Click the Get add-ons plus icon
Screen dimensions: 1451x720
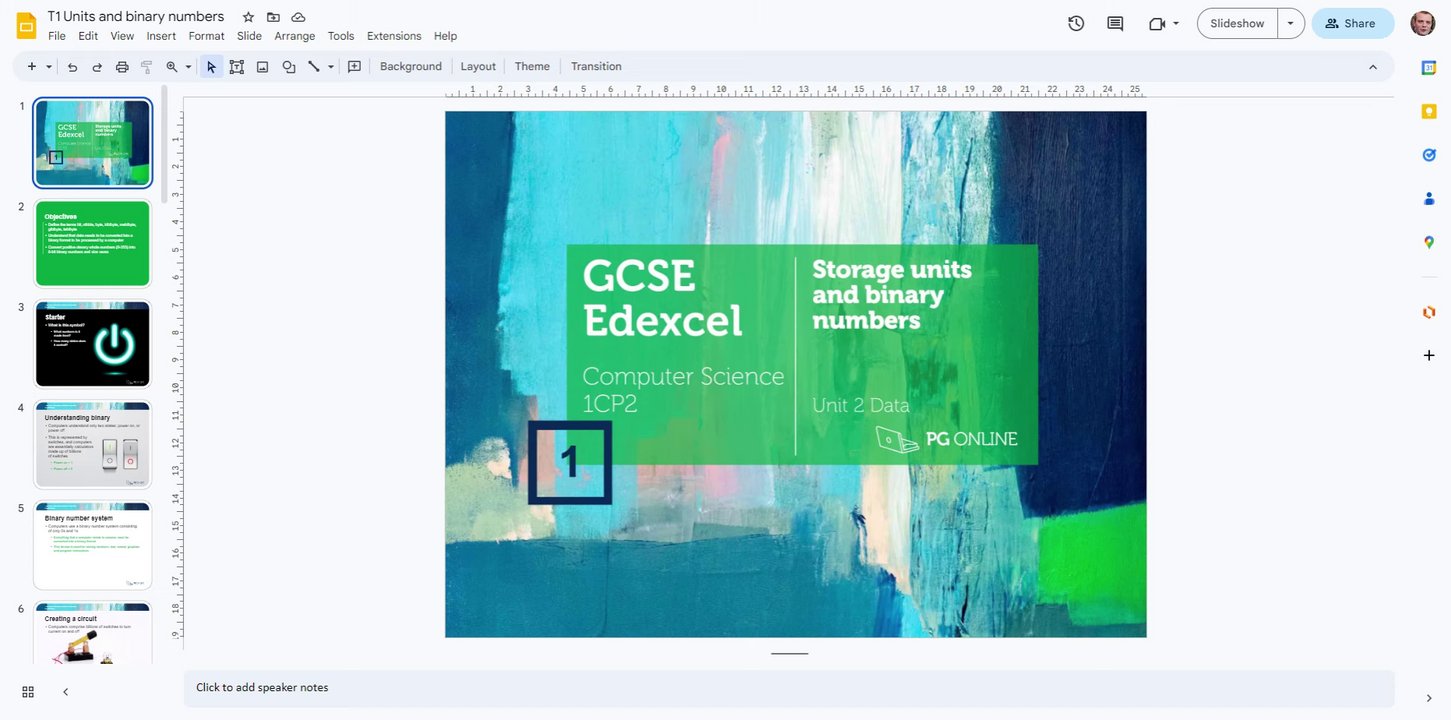pos(1429,355)
